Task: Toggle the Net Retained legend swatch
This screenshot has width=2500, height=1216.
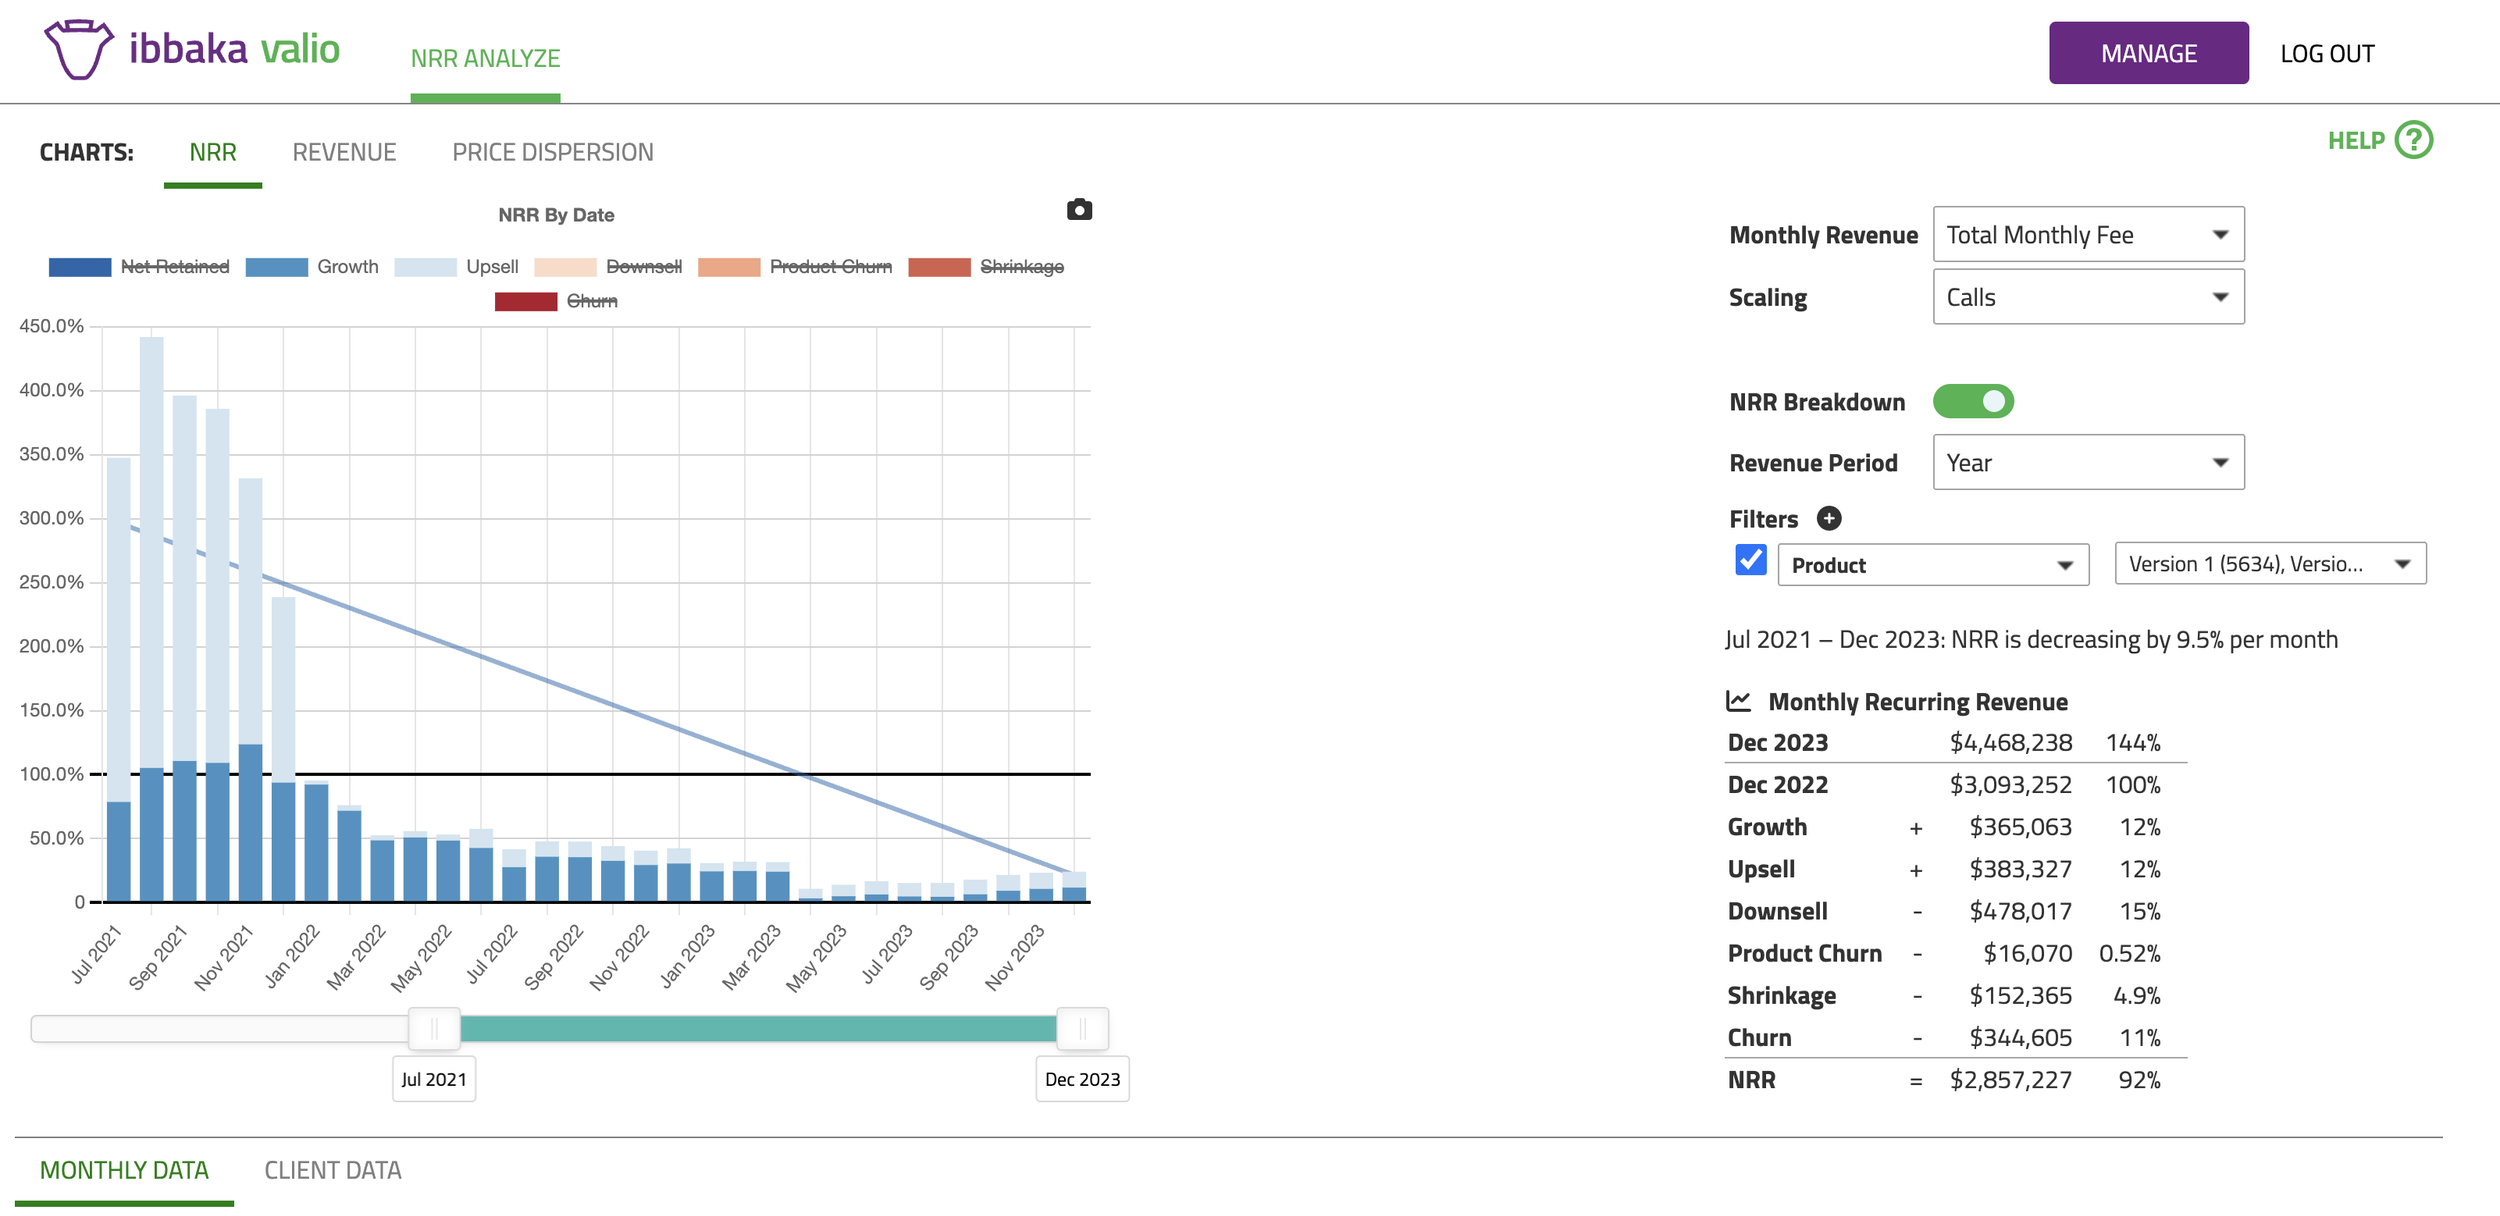Action: pos(80,267)
